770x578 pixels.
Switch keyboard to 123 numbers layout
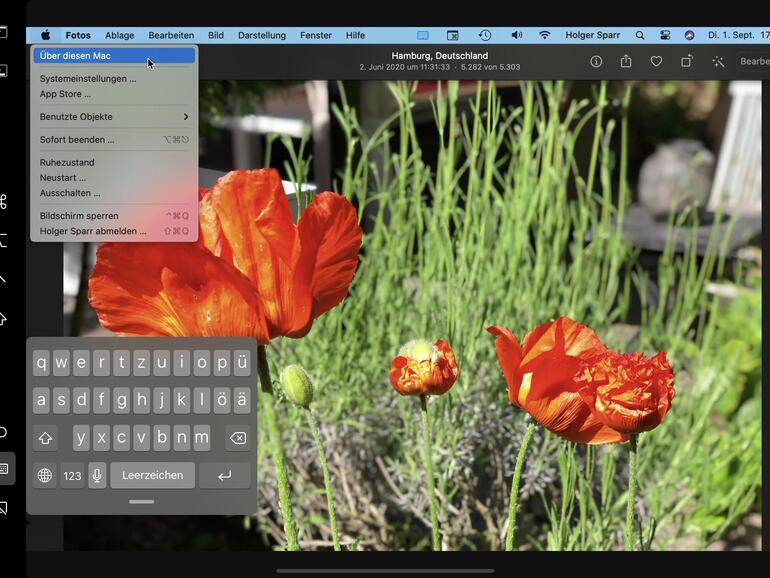[72, 475]
